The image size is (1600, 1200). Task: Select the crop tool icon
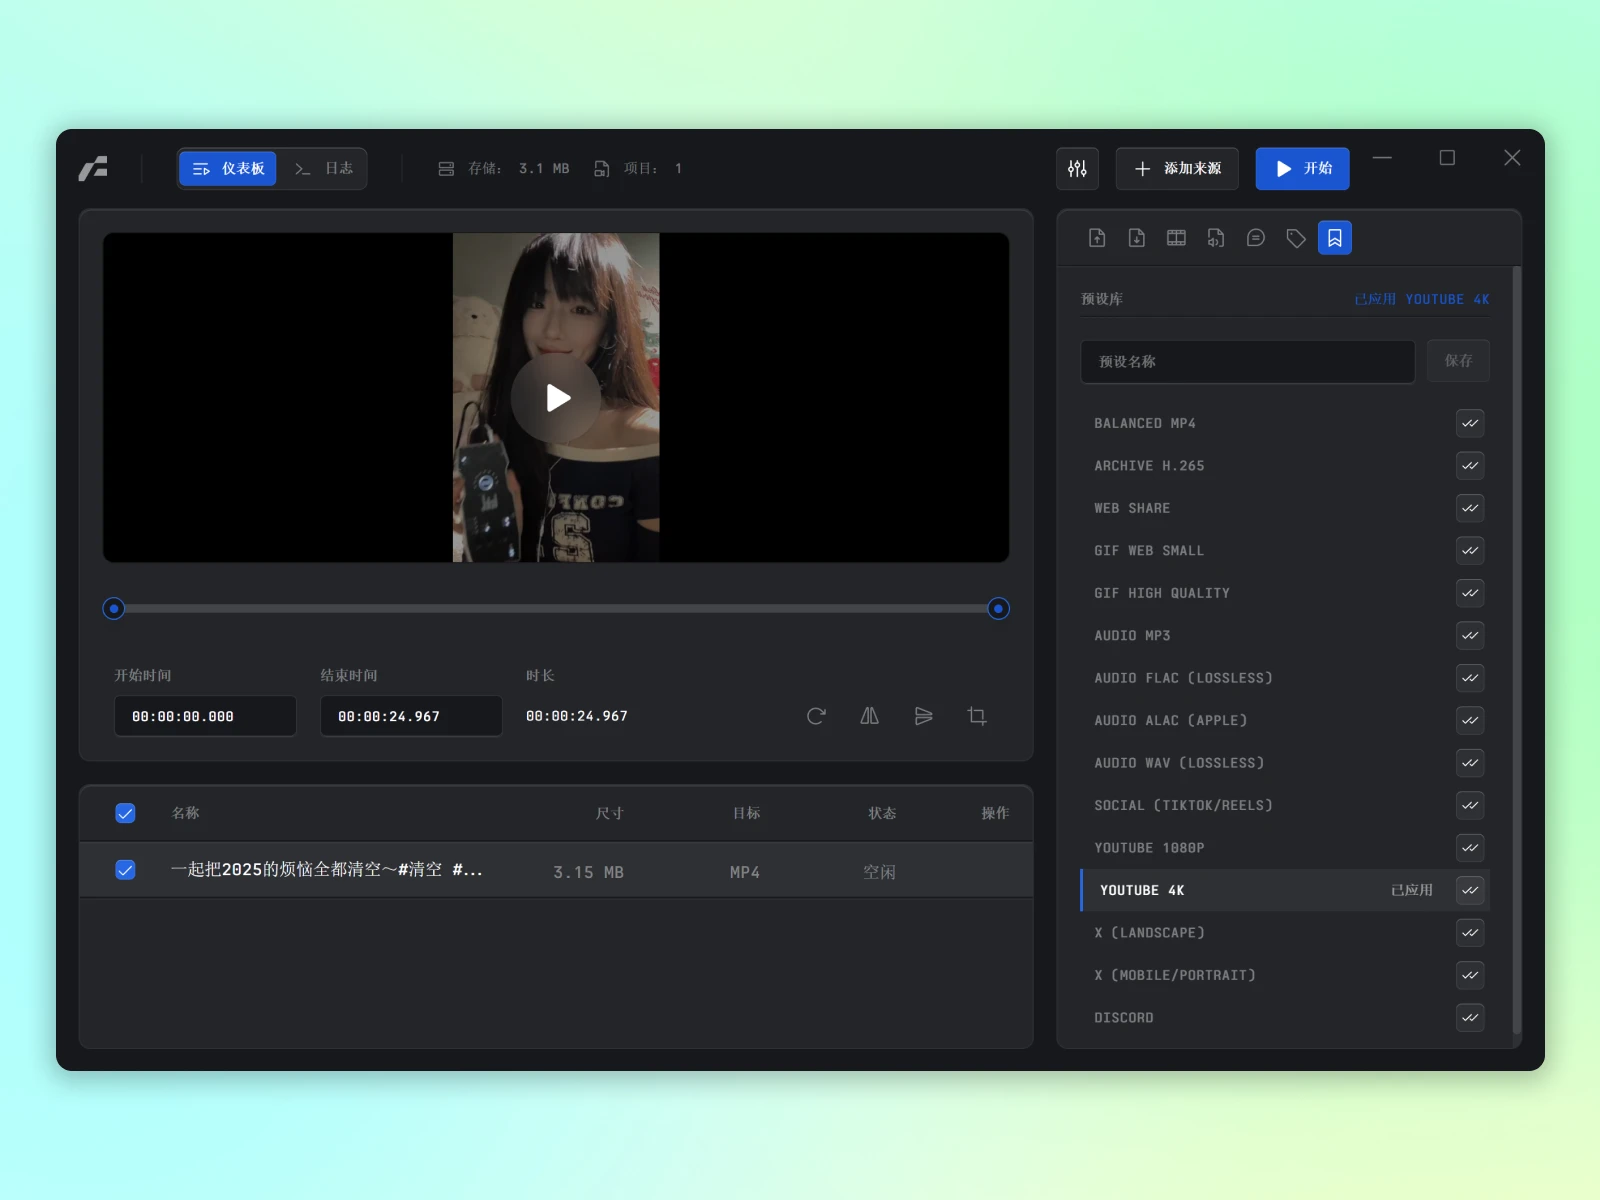coord(977,716)
